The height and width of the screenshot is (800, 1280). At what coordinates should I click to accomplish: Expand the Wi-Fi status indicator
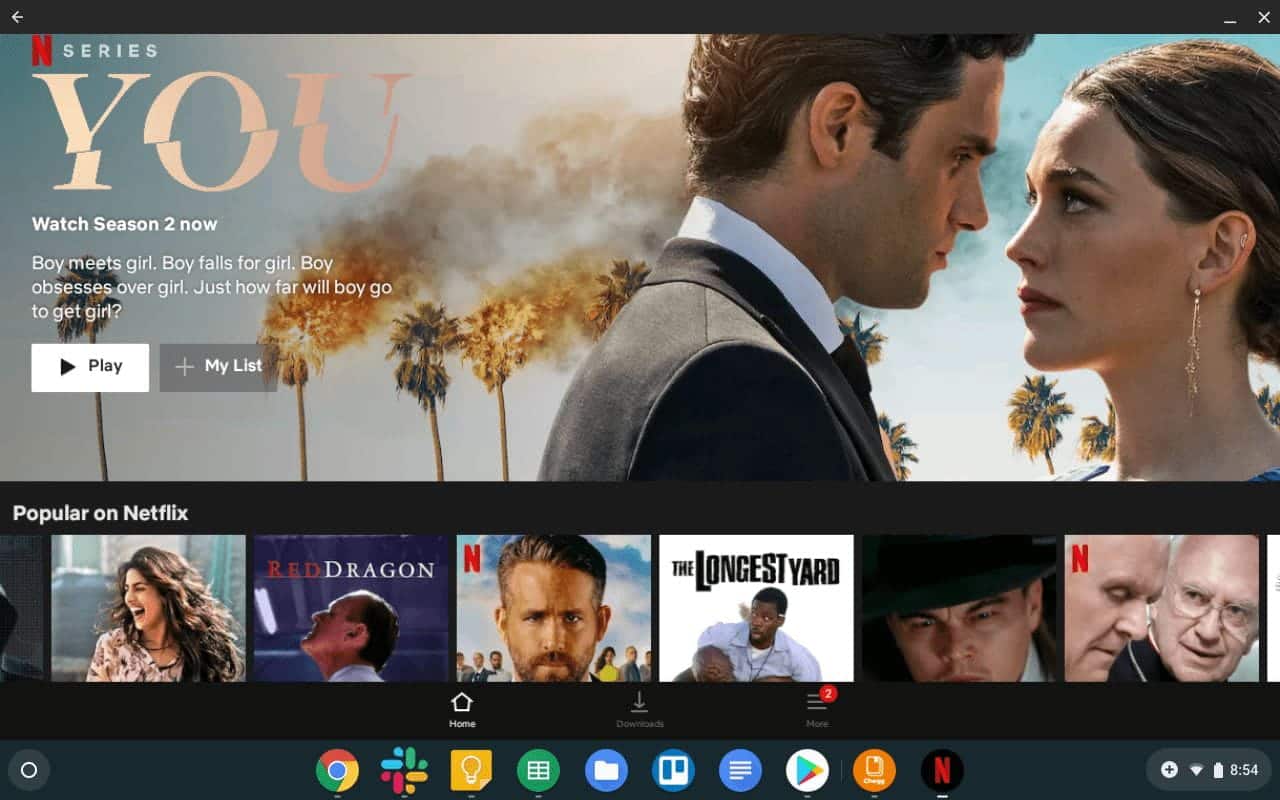point(1196,770)
